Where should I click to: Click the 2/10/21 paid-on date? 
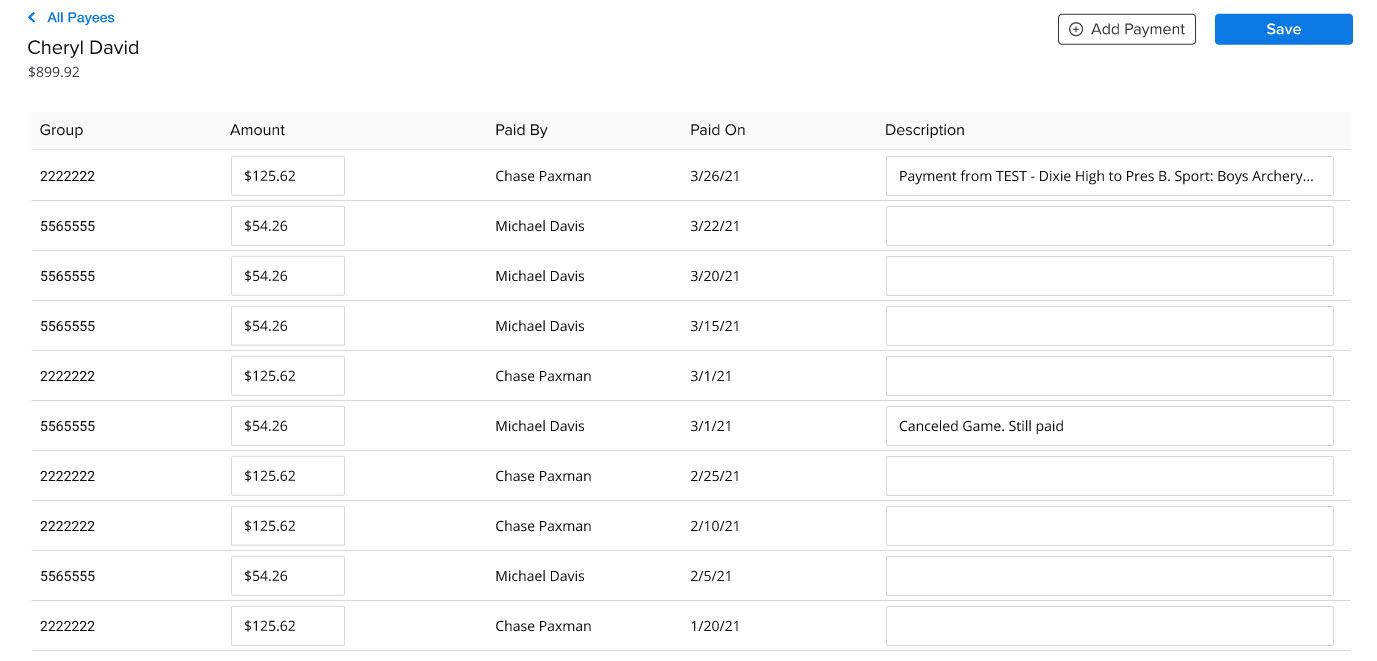click(x=715, y=526)
